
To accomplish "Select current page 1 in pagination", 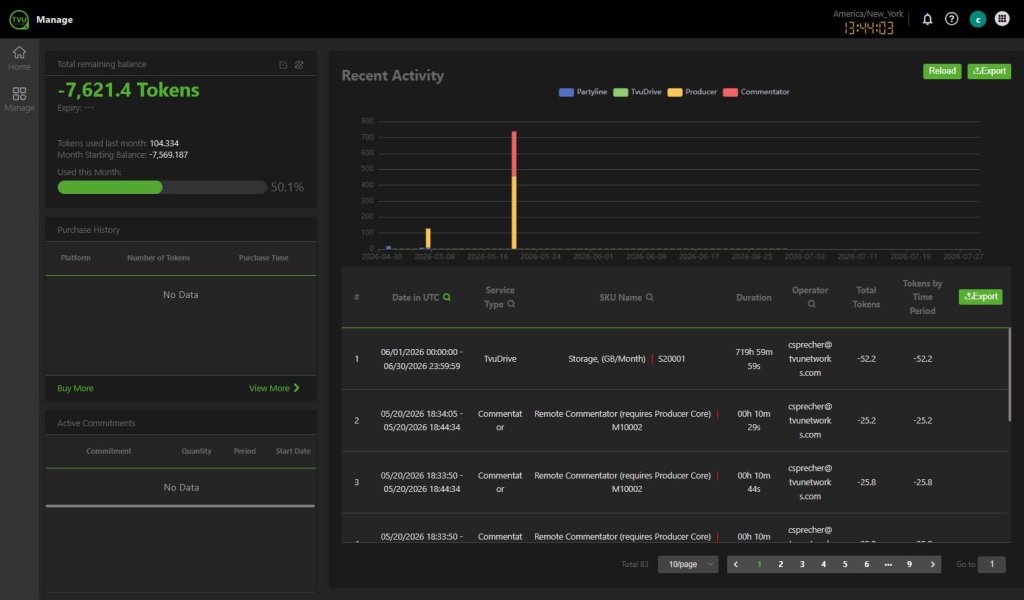I will tap(759, 564).
